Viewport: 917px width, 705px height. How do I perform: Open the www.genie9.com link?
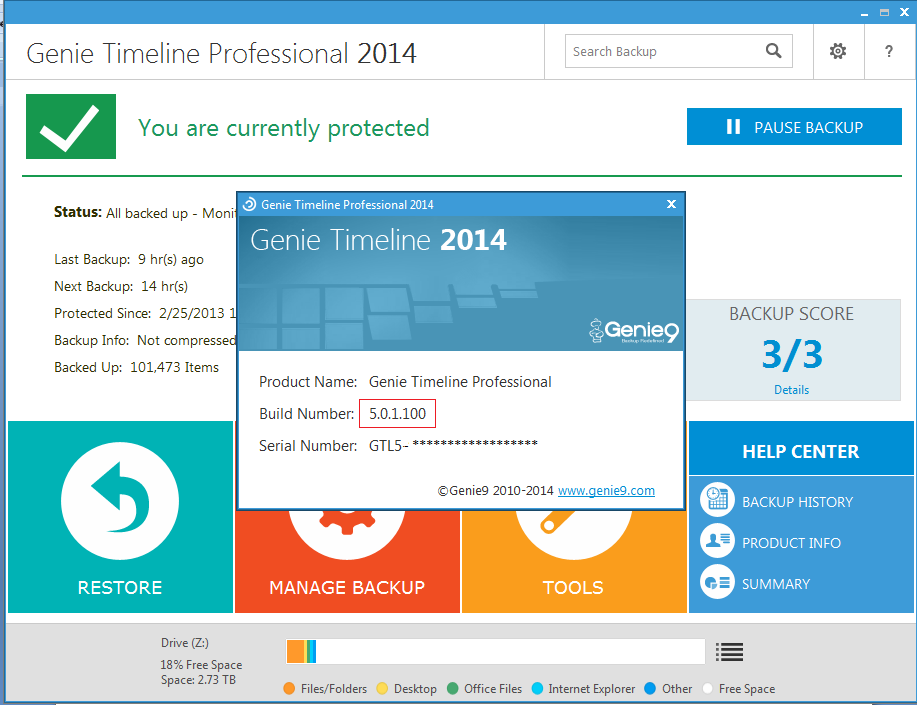(x=606, y=490)
